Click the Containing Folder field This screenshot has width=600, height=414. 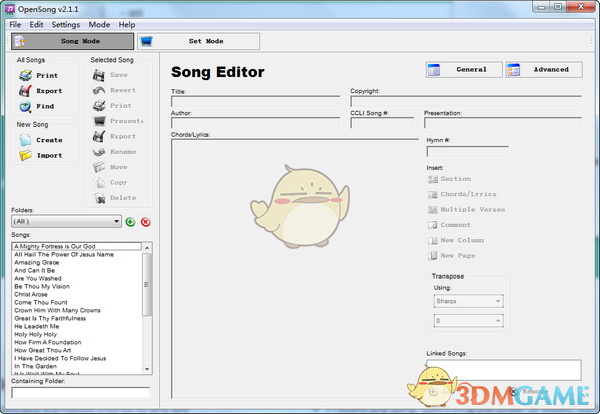(x=80, y=393)
